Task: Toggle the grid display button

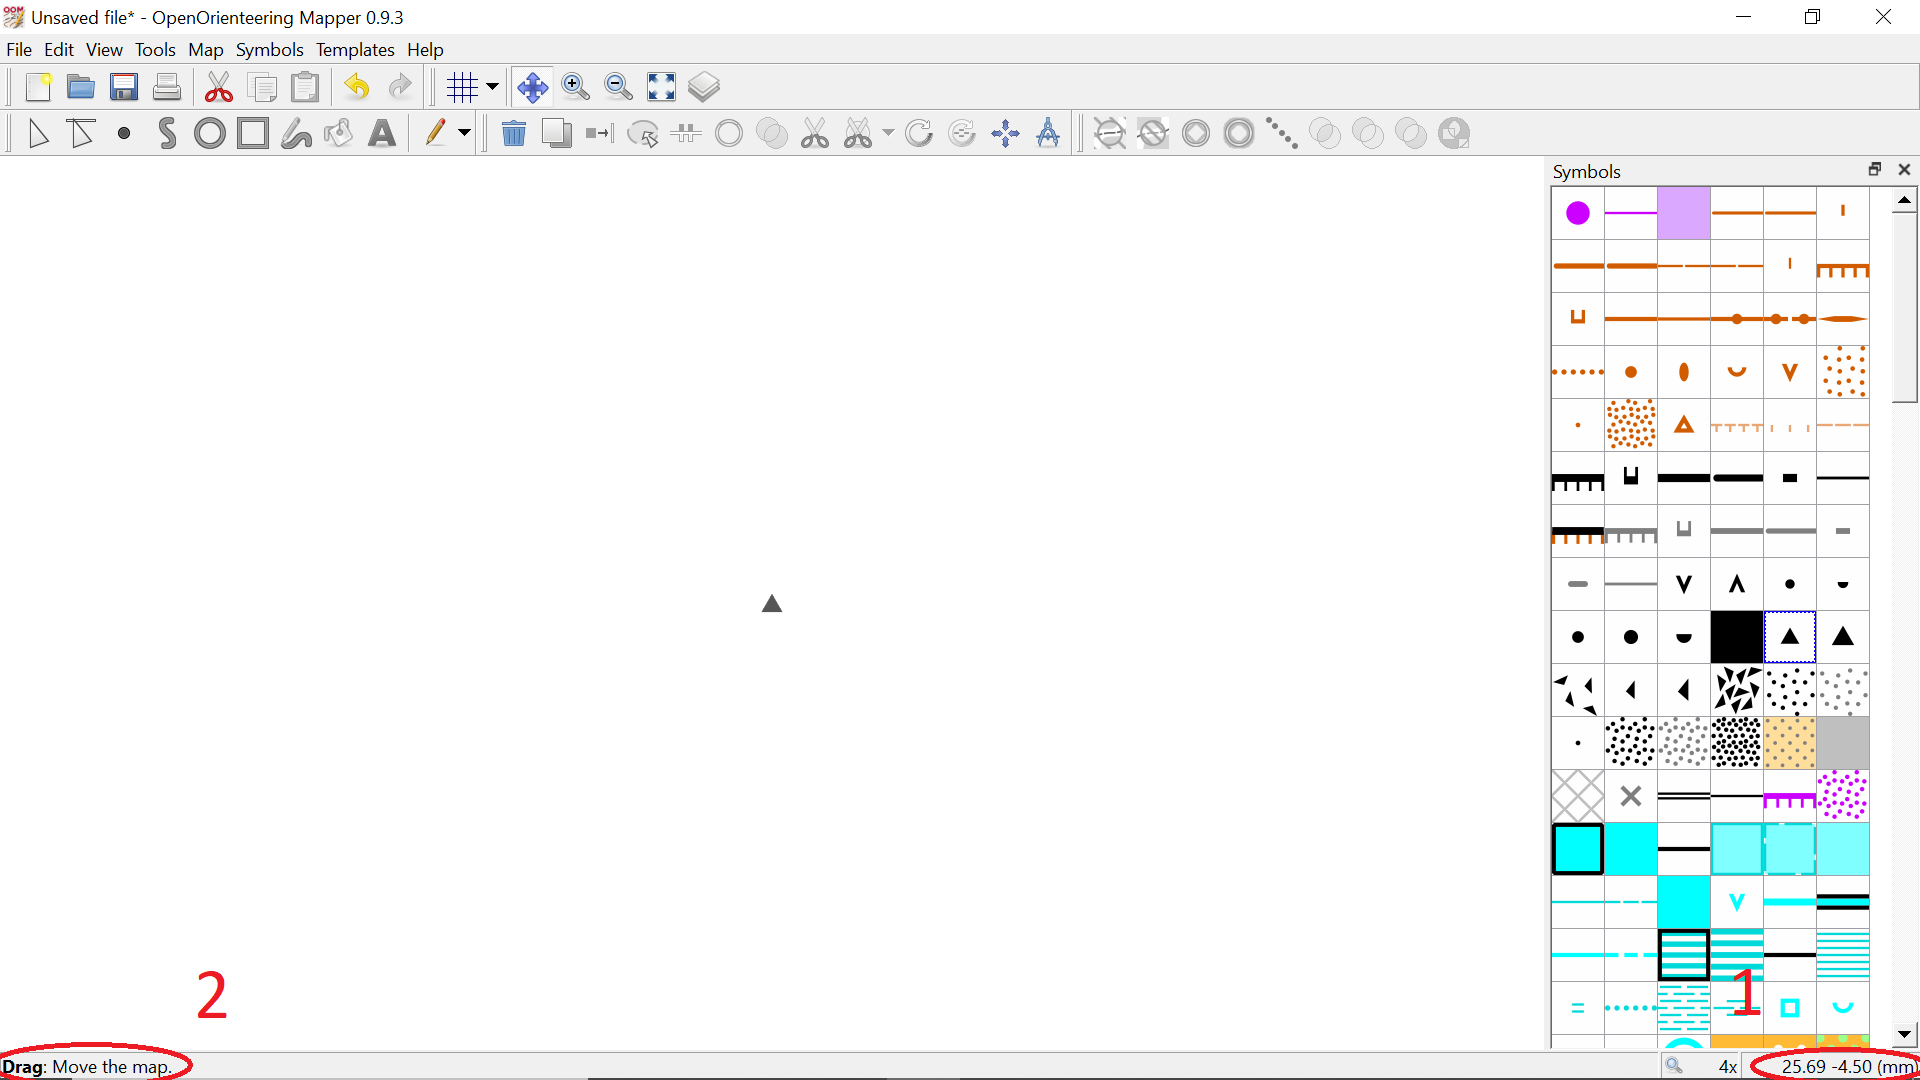Action: coord(462,88)
